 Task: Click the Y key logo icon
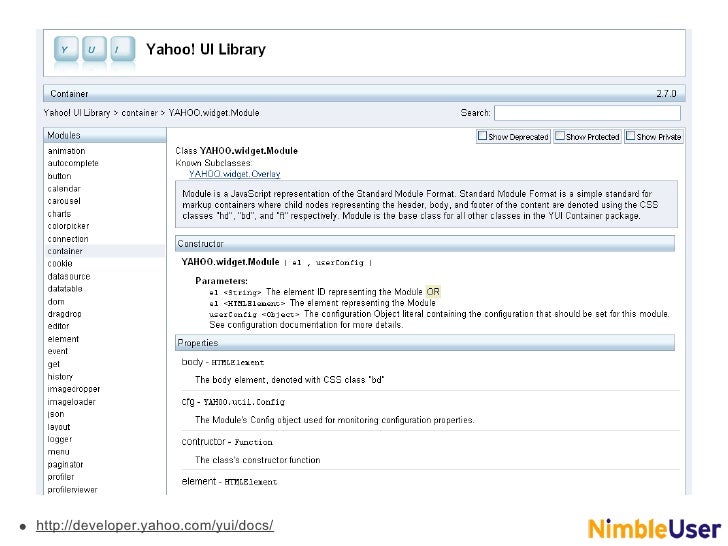pyautogui.click(x=65, y=49)
